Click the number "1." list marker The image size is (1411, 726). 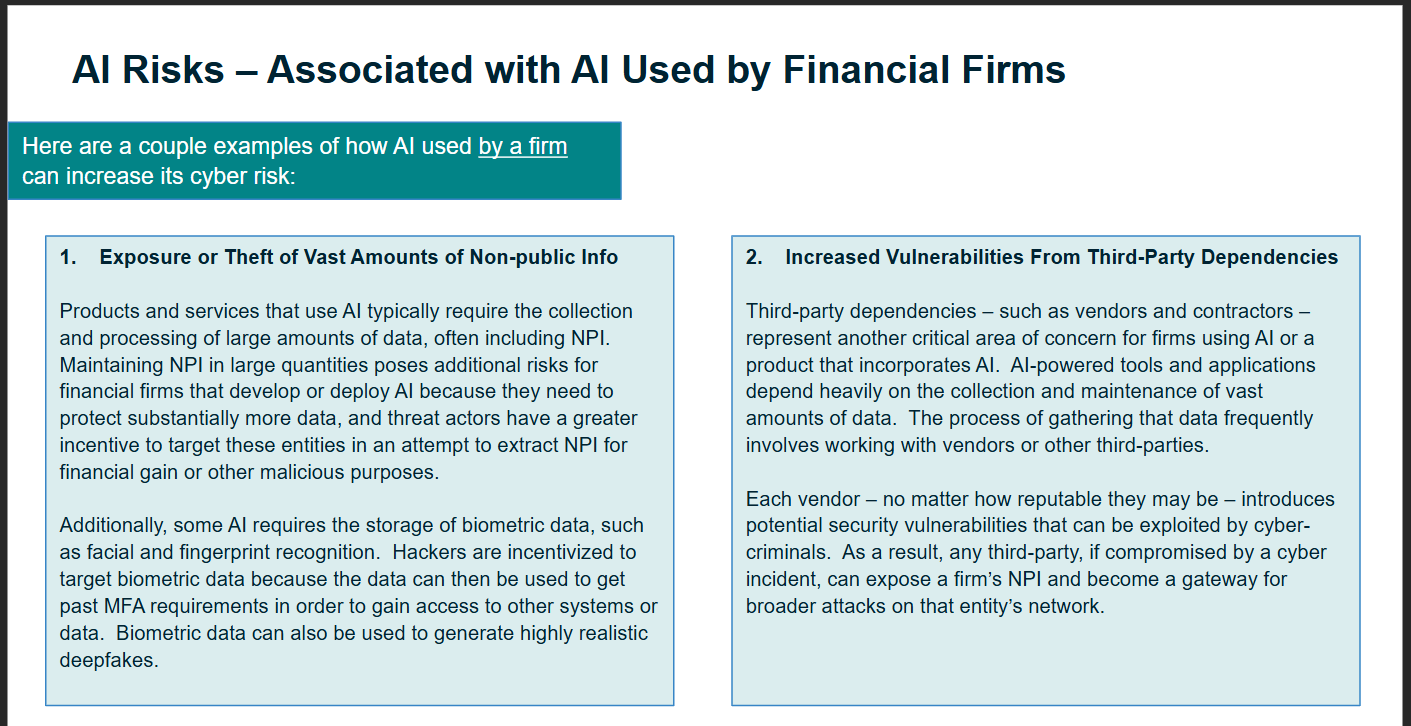tap(68, 257)
